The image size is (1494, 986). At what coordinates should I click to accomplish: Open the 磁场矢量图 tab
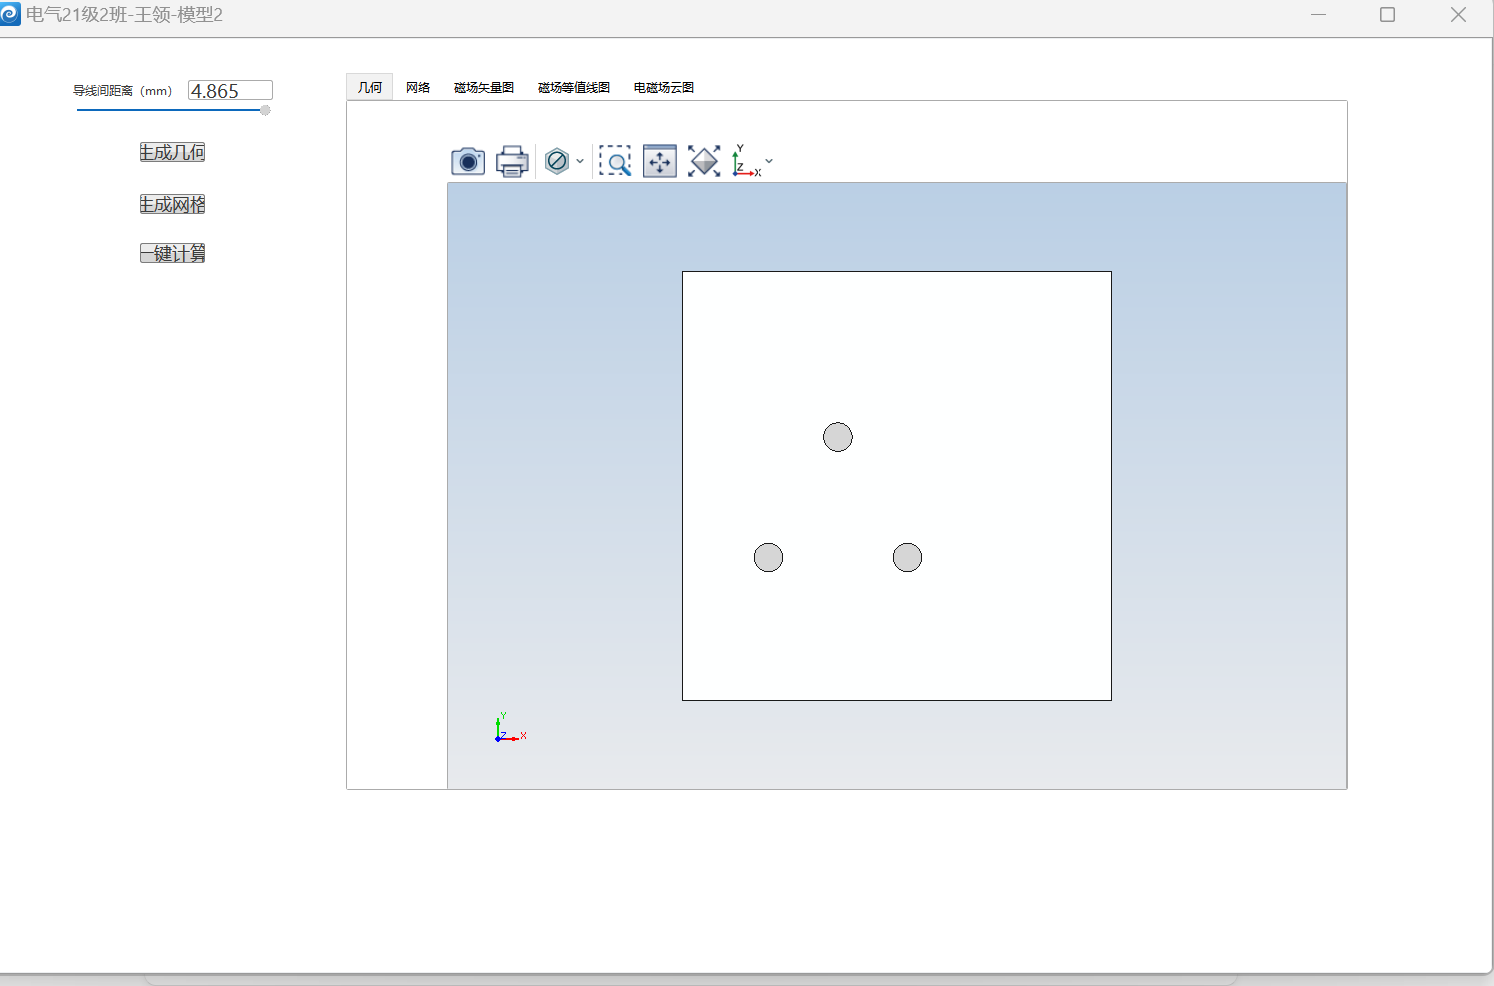484,87
